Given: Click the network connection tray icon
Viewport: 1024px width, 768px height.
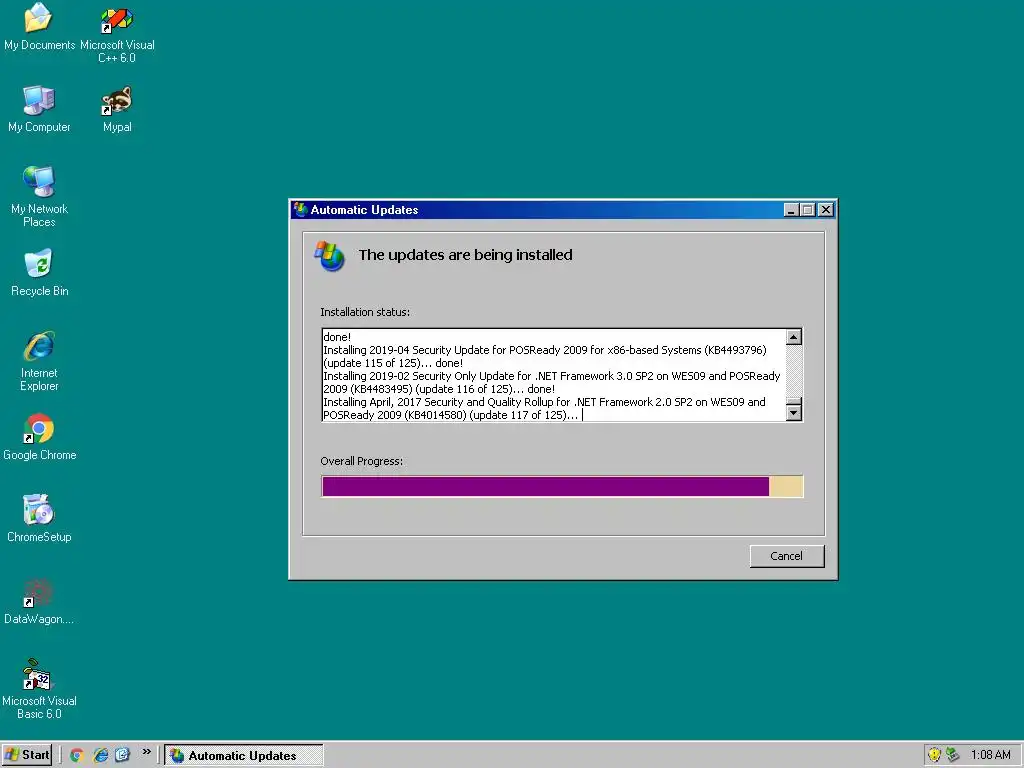Looking at the screenshot, I should tap(953, 755).
